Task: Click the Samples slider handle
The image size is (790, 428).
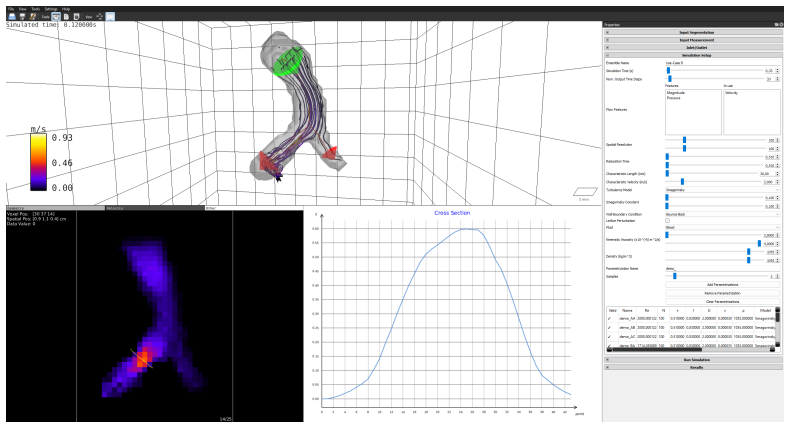Action: (675, 276)
